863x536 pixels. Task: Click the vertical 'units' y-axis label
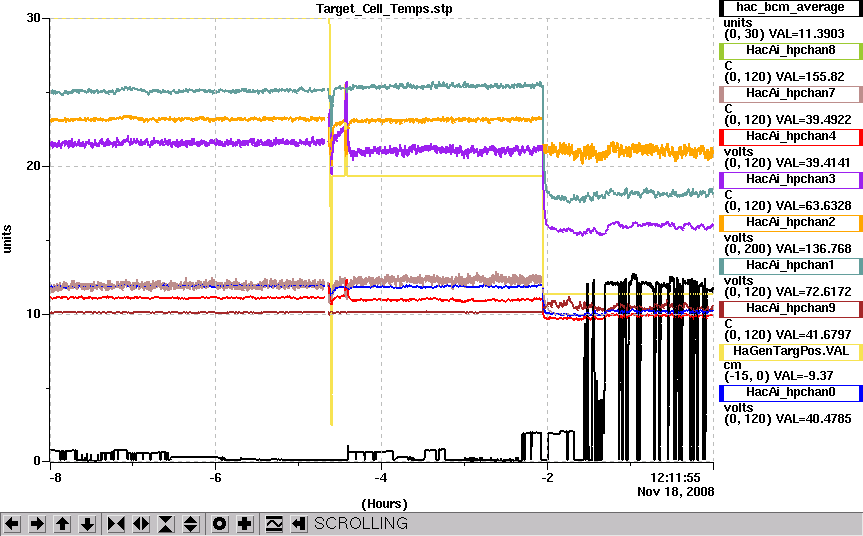click(x=7, y=239)
